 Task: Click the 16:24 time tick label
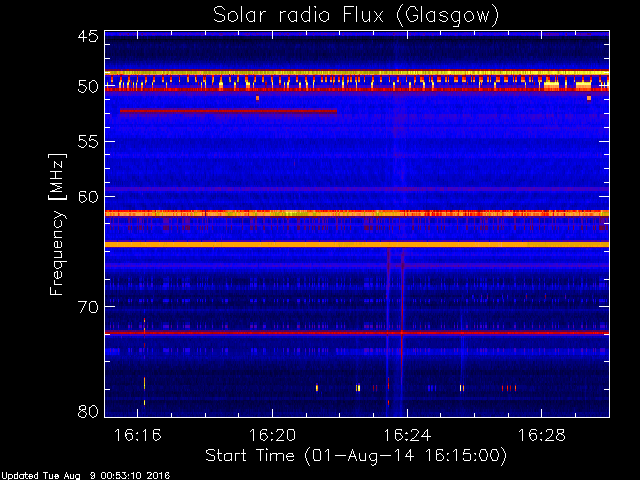pyautogui.click(x=407, y=435)
